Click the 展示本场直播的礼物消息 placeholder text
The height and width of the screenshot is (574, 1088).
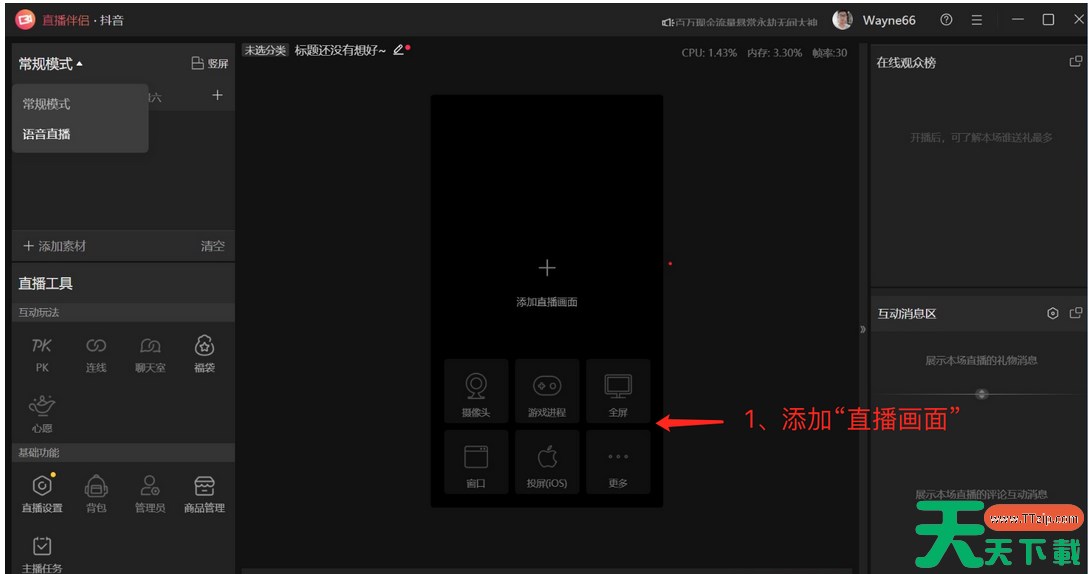coord(981,360)
